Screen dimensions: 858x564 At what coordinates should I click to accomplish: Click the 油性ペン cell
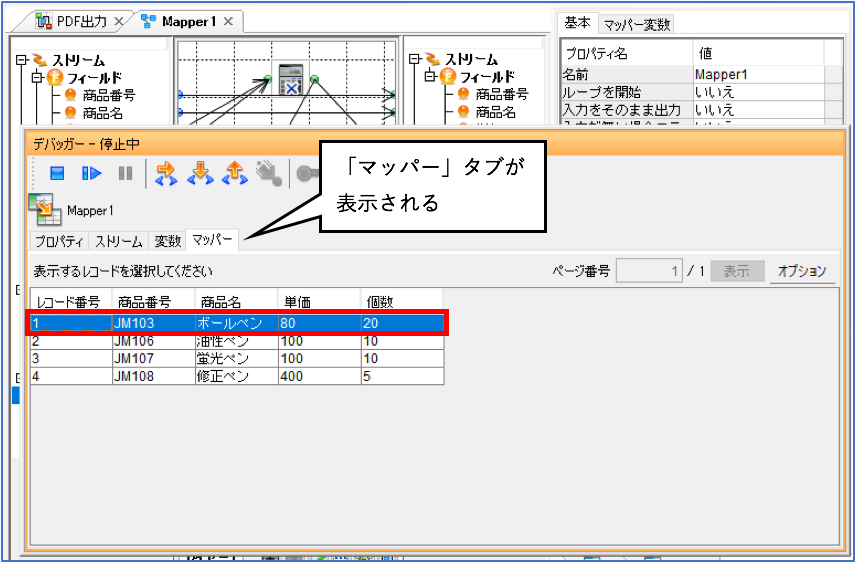tap(236, 341)
